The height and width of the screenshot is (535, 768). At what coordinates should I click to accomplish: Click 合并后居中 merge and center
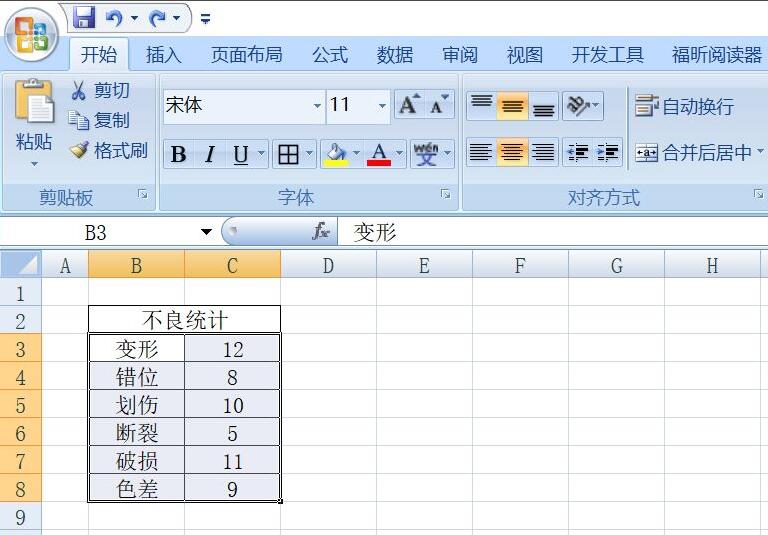tap(693, 153)
